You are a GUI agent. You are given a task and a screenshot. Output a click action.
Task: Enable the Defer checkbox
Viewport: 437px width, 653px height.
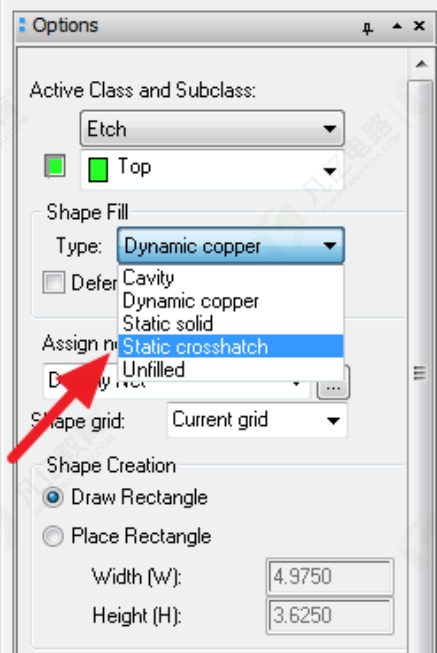pyautogui.click(x=54, y=283)
